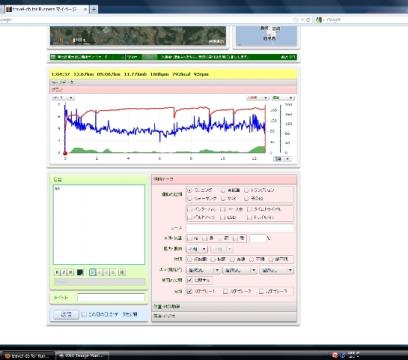Click the reload icon in the address bar
408x360 pixels.
tap(308, 20)
